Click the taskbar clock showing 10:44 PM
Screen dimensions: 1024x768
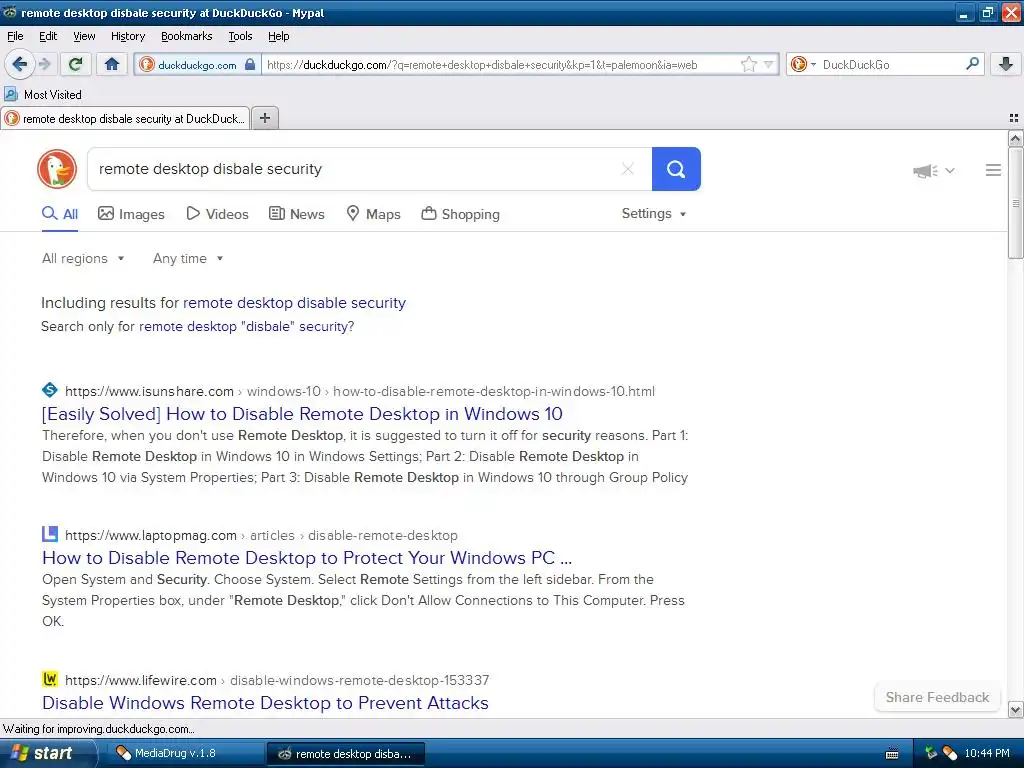click(987, 753)
